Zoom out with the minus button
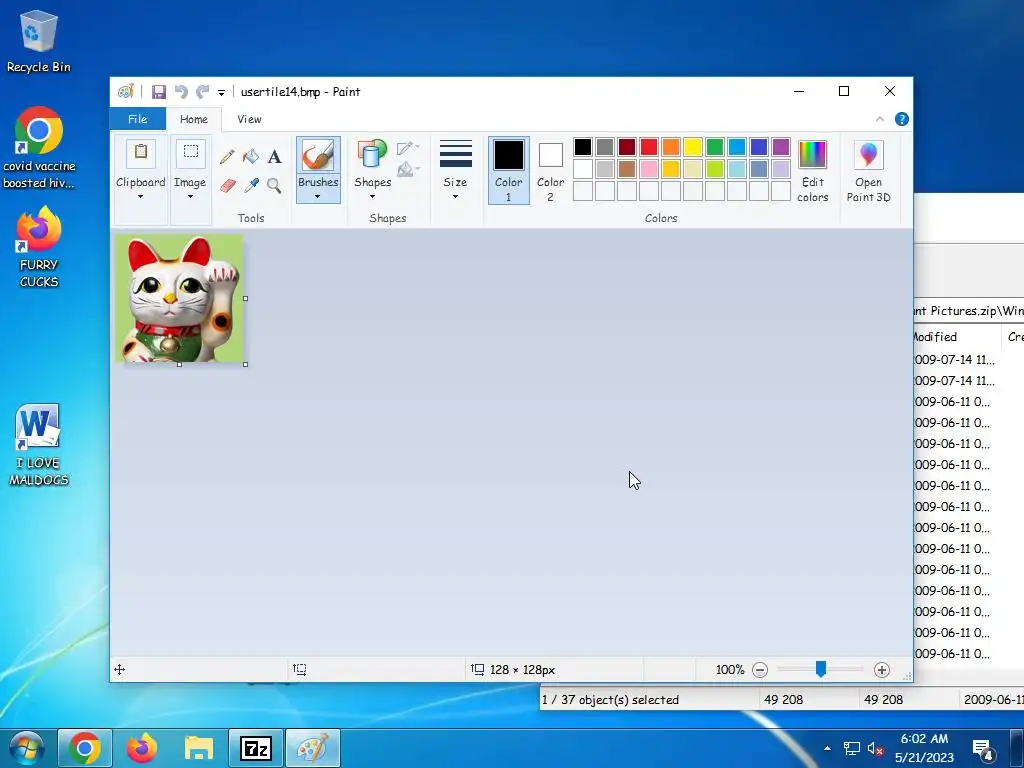 coord(760,669)
